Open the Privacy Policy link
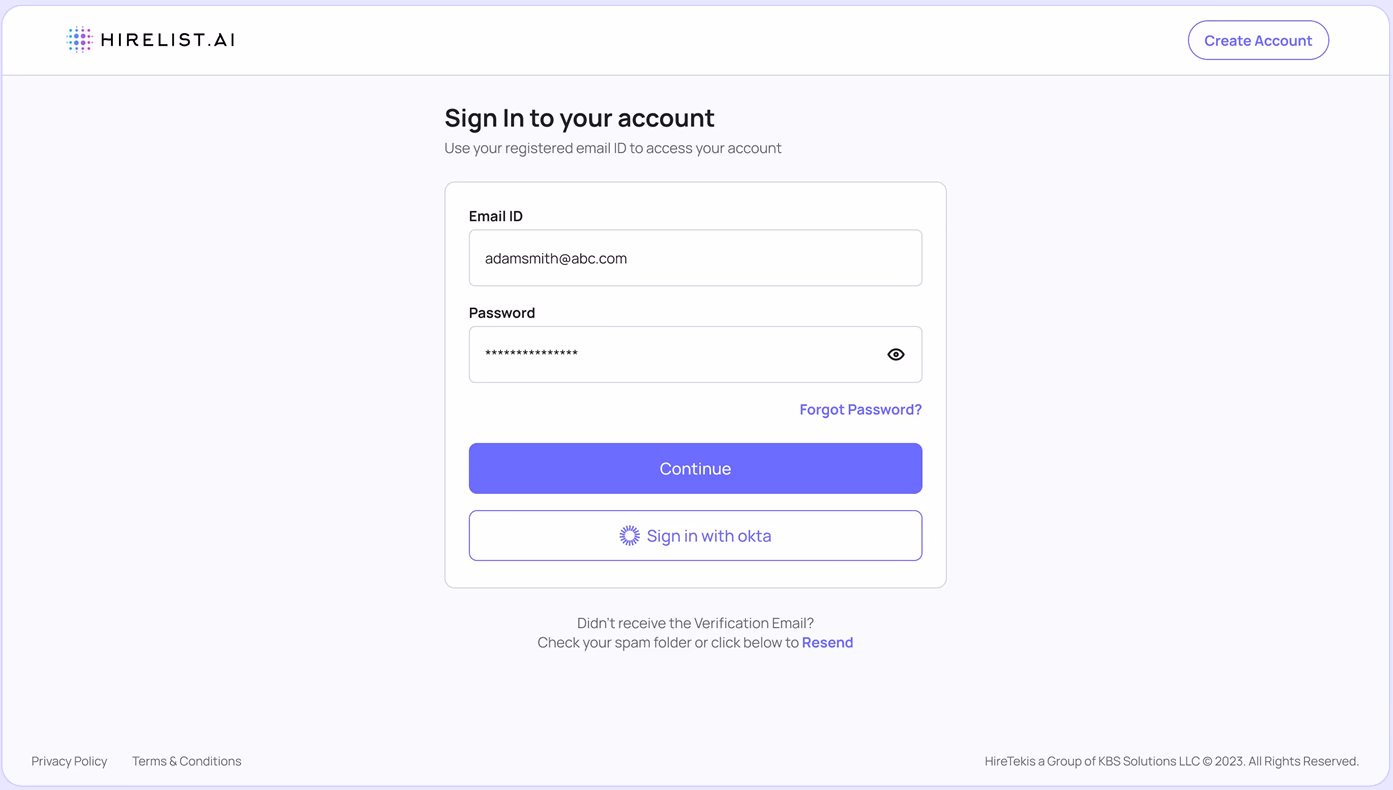1393x790 pixels. coord(69,761)
